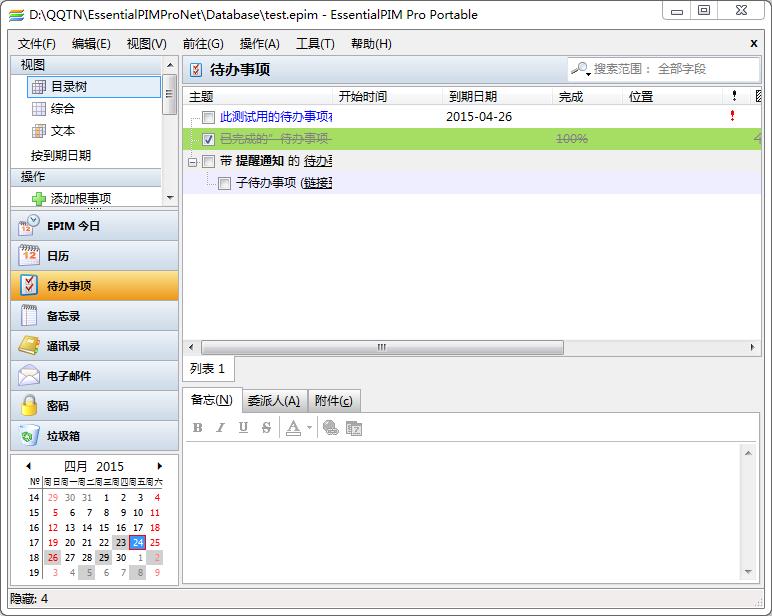Uncheck the completed 已完成的 task checkbox

208,140
